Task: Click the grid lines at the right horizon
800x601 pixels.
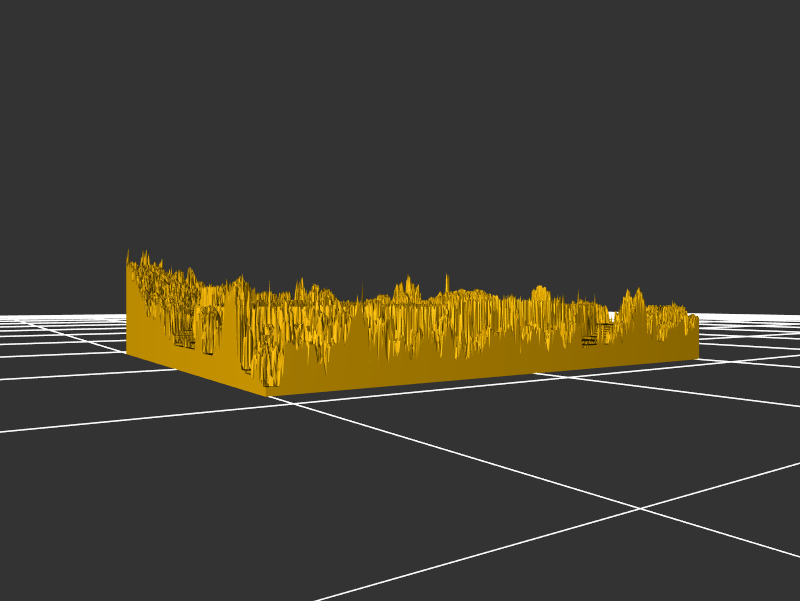Action: tap(750, 325)
